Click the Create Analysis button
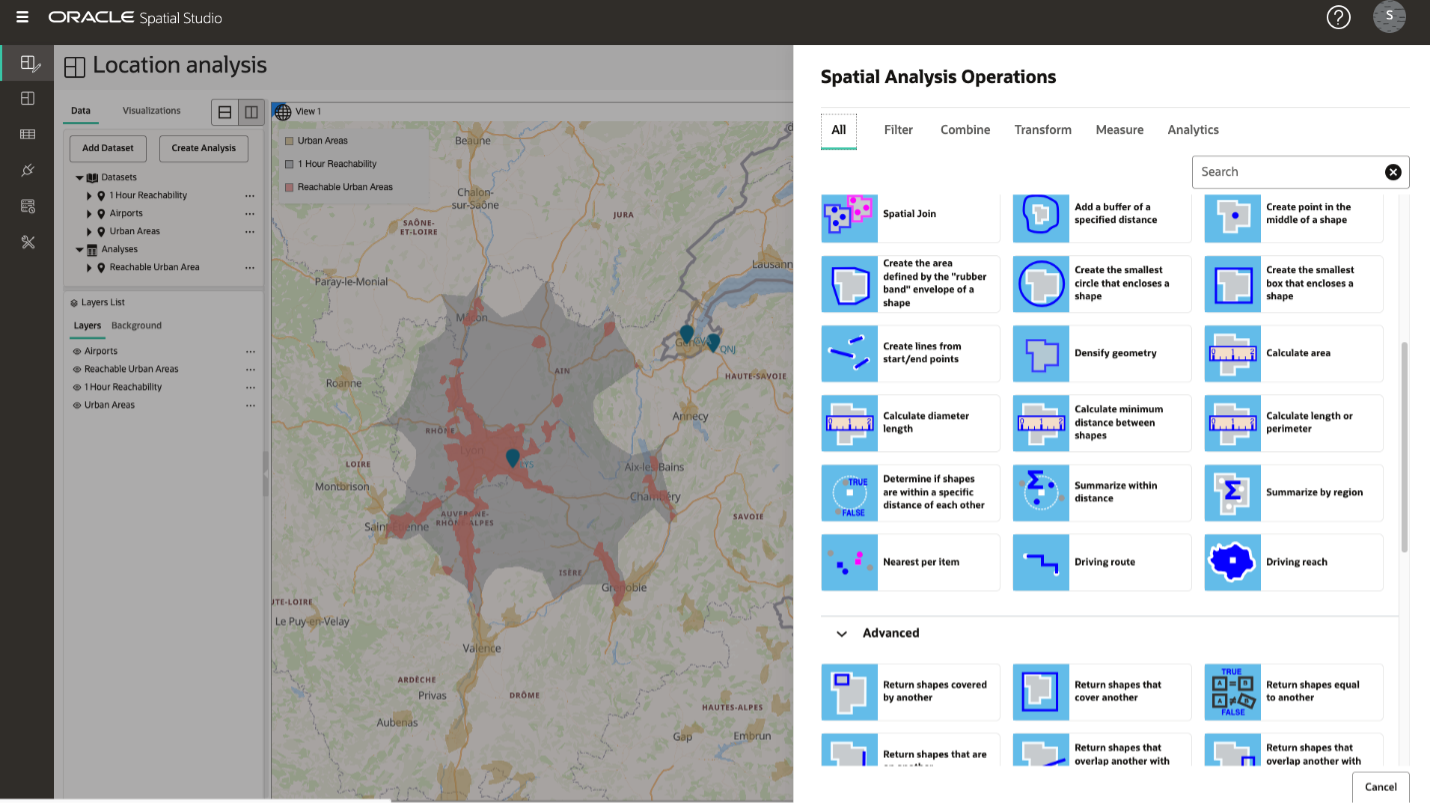The image size is (1430, 806). tap(203, 148)
